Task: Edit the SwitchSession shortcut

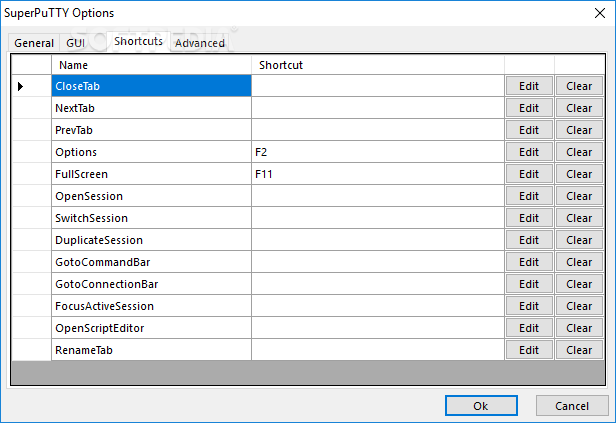Action: pos(529,218)
